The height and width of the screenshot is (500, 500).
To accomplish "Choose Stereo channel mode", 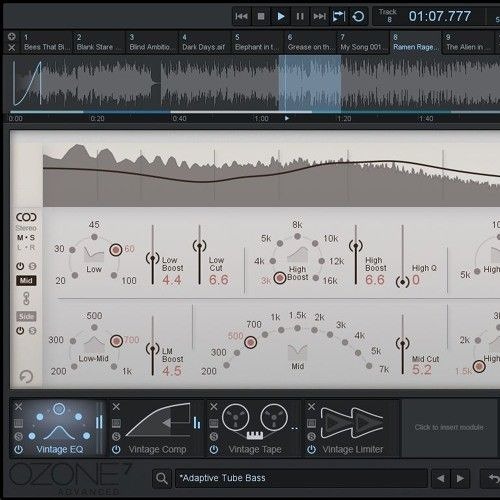I will click(x=26, y=228).
